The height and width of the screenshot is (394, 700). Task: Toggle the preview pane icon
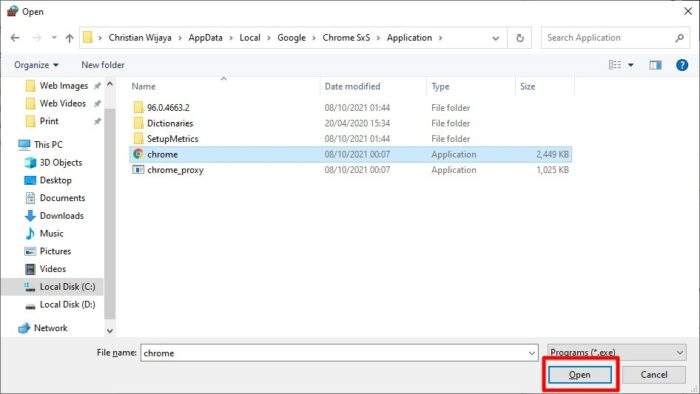pyautogui.click(x=655, y=65)
